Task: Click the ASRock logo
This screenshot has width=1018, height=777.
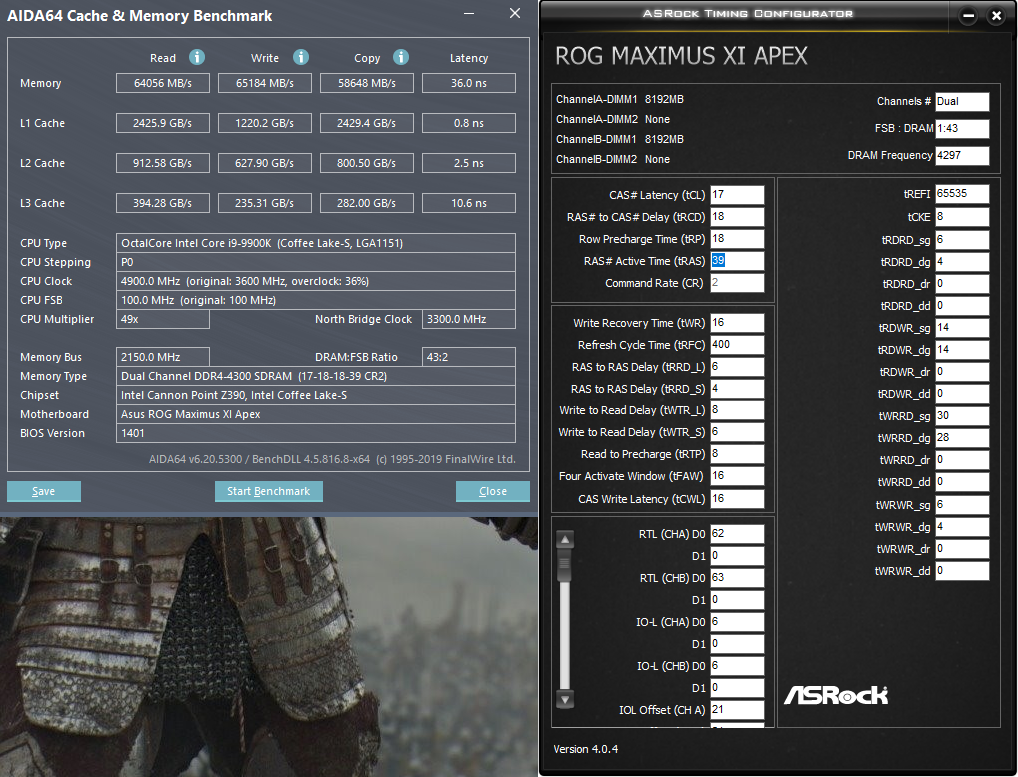Action: pos(836,695)
